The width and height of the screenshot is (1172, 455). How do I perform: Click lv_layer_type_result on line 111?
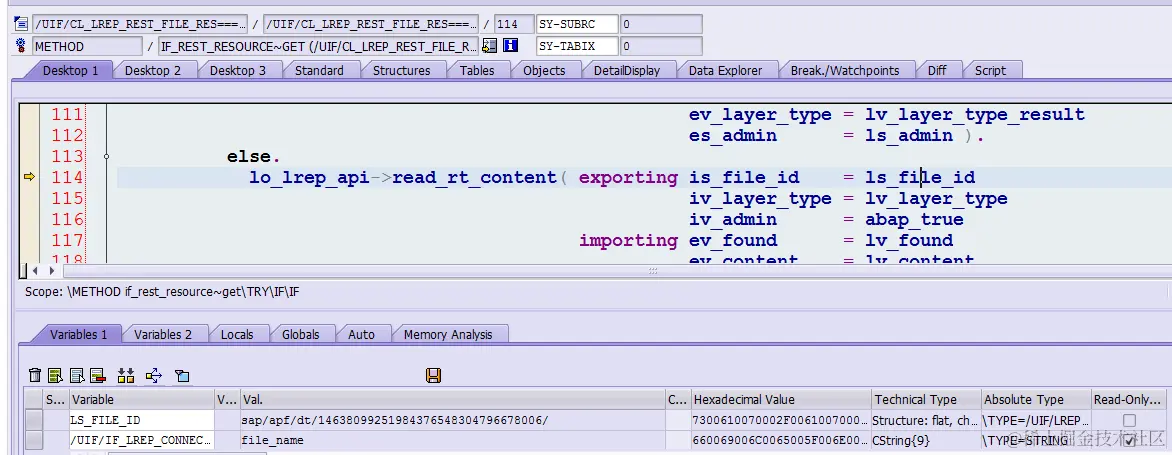coord(975,114)
